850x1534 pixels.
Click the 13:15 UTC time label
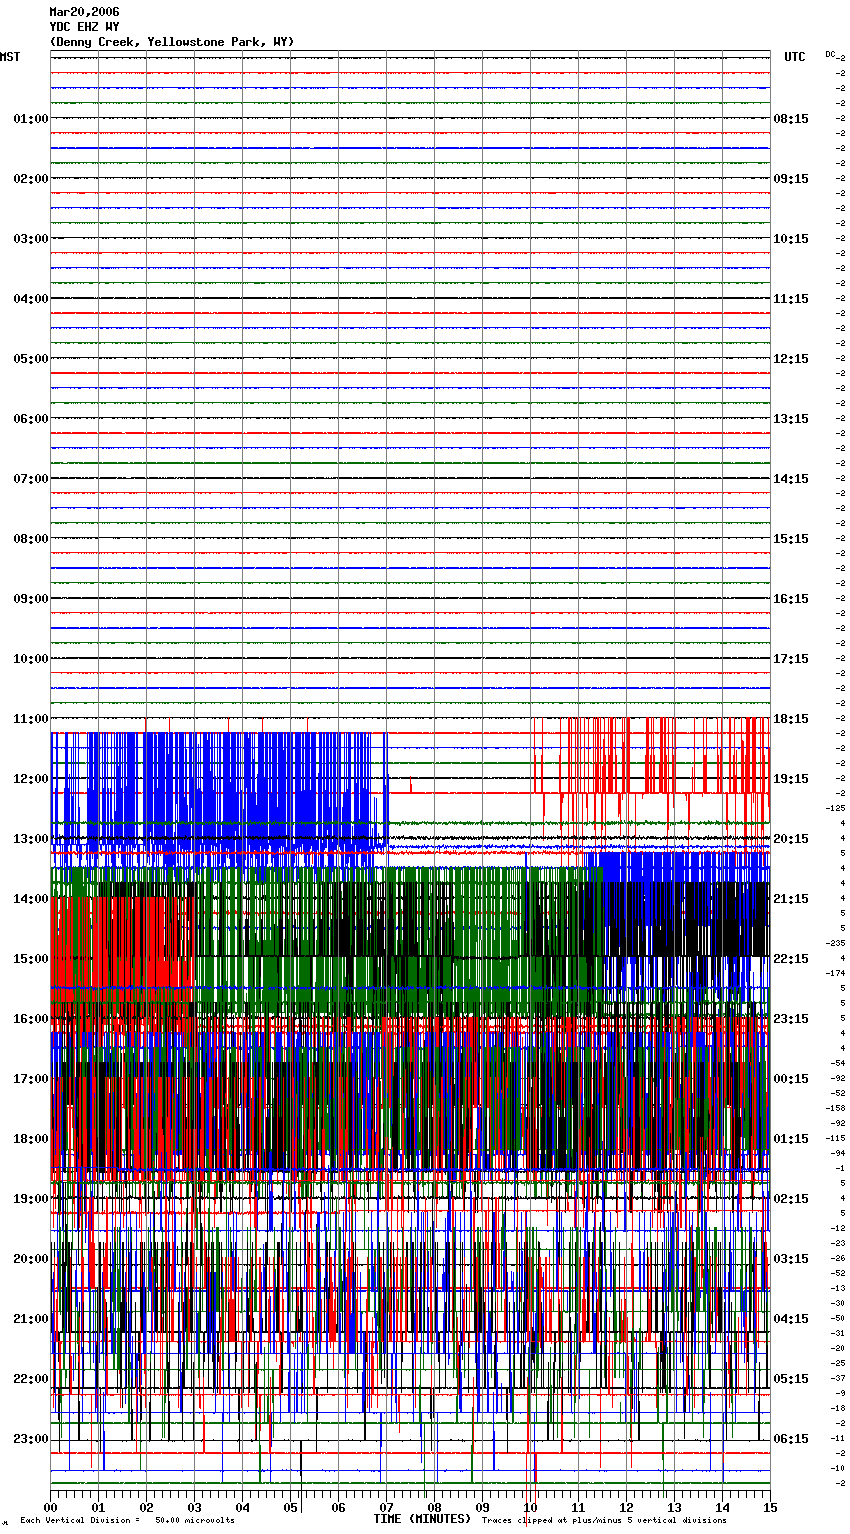791,419
